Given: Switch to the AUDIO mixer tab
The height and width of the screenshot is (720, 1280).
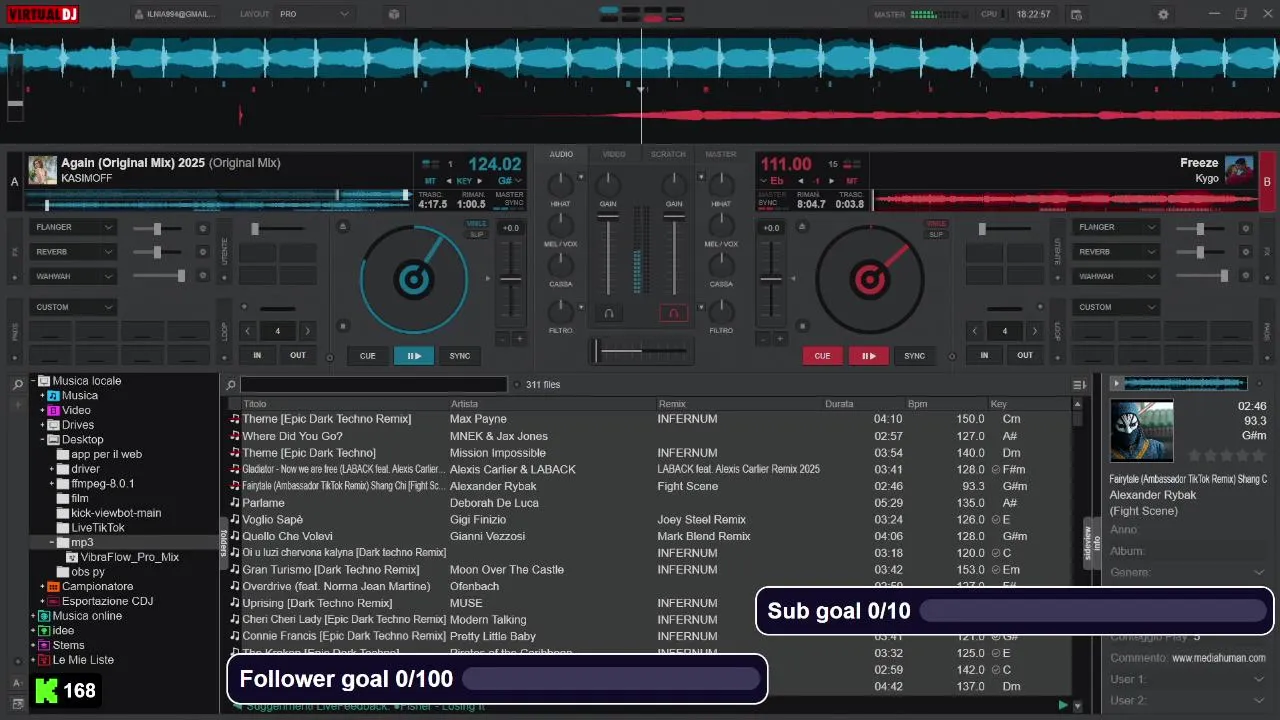Looking at the screenshot, I should (x=561, y=154).
